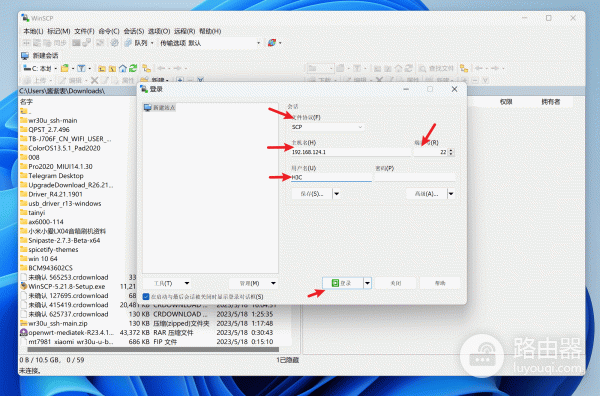Open the 会话(S) menu

pyautogui.click(x=134, y=31)
